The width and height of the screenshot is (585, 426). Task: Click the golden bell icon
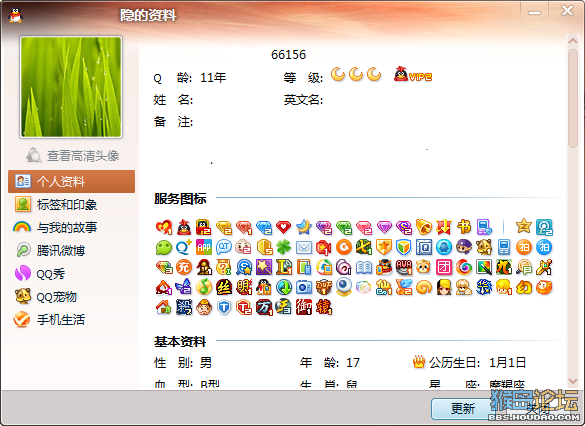coord(424,227)
